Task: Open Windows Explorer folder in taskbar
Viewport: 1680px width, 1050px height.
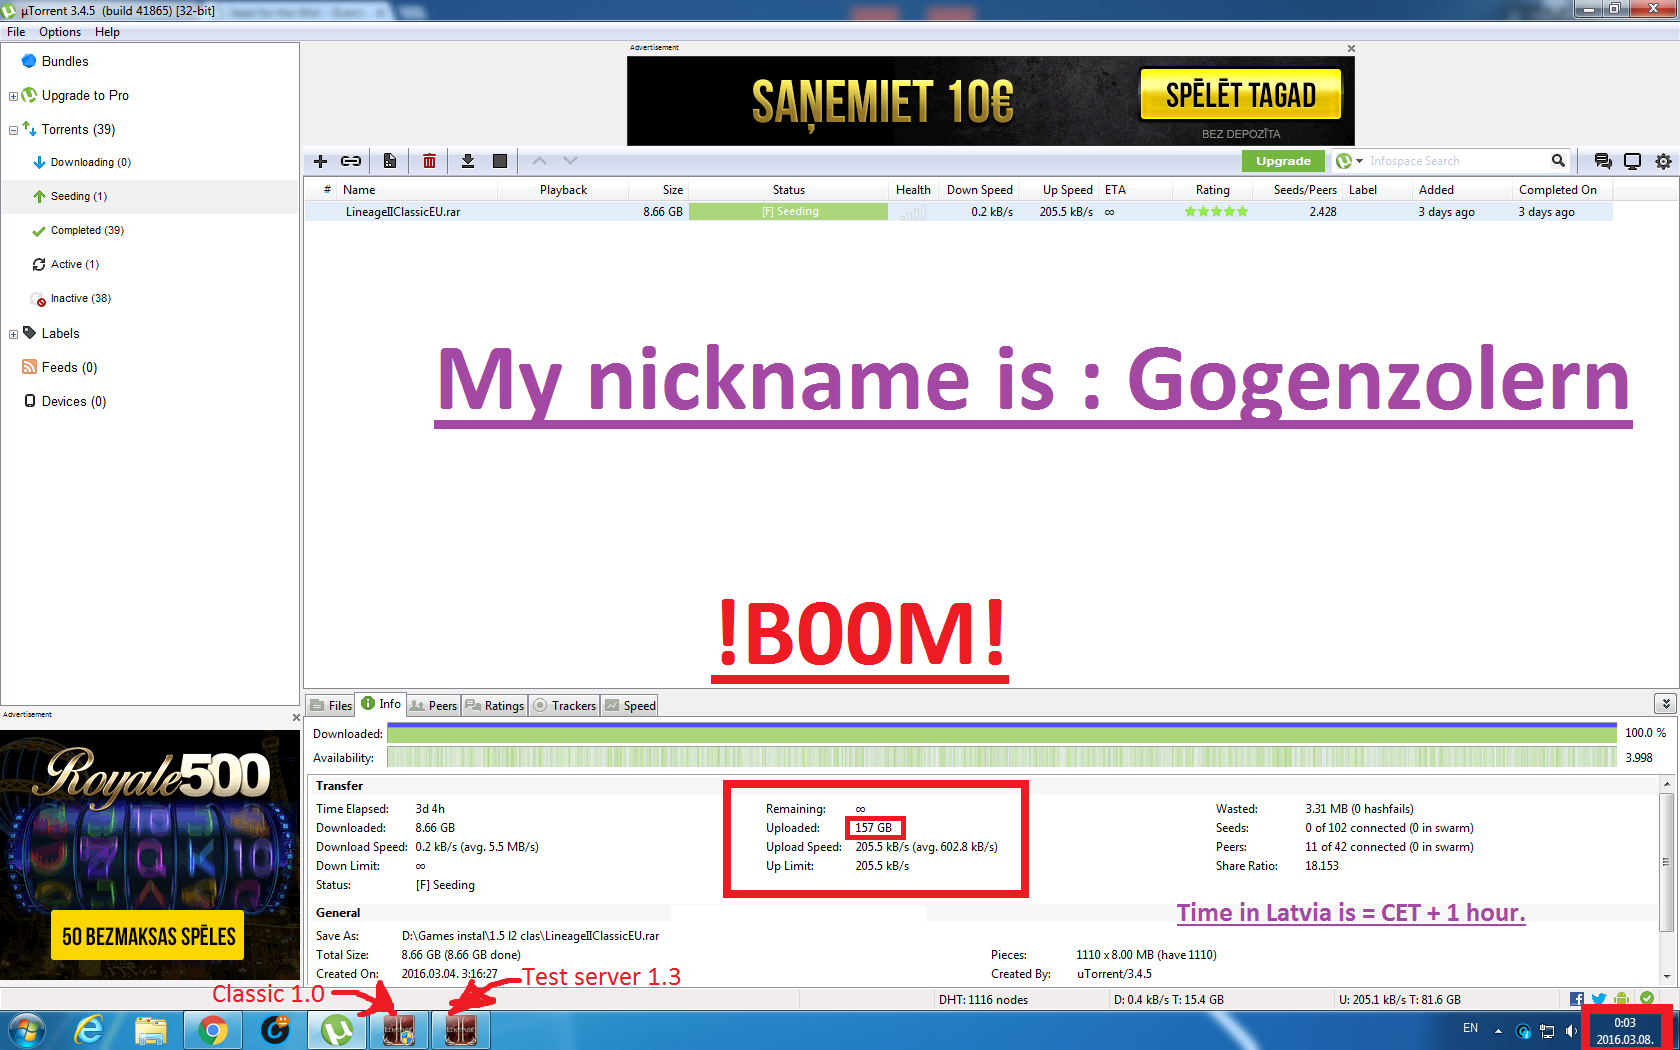Action: [151, 1030]
